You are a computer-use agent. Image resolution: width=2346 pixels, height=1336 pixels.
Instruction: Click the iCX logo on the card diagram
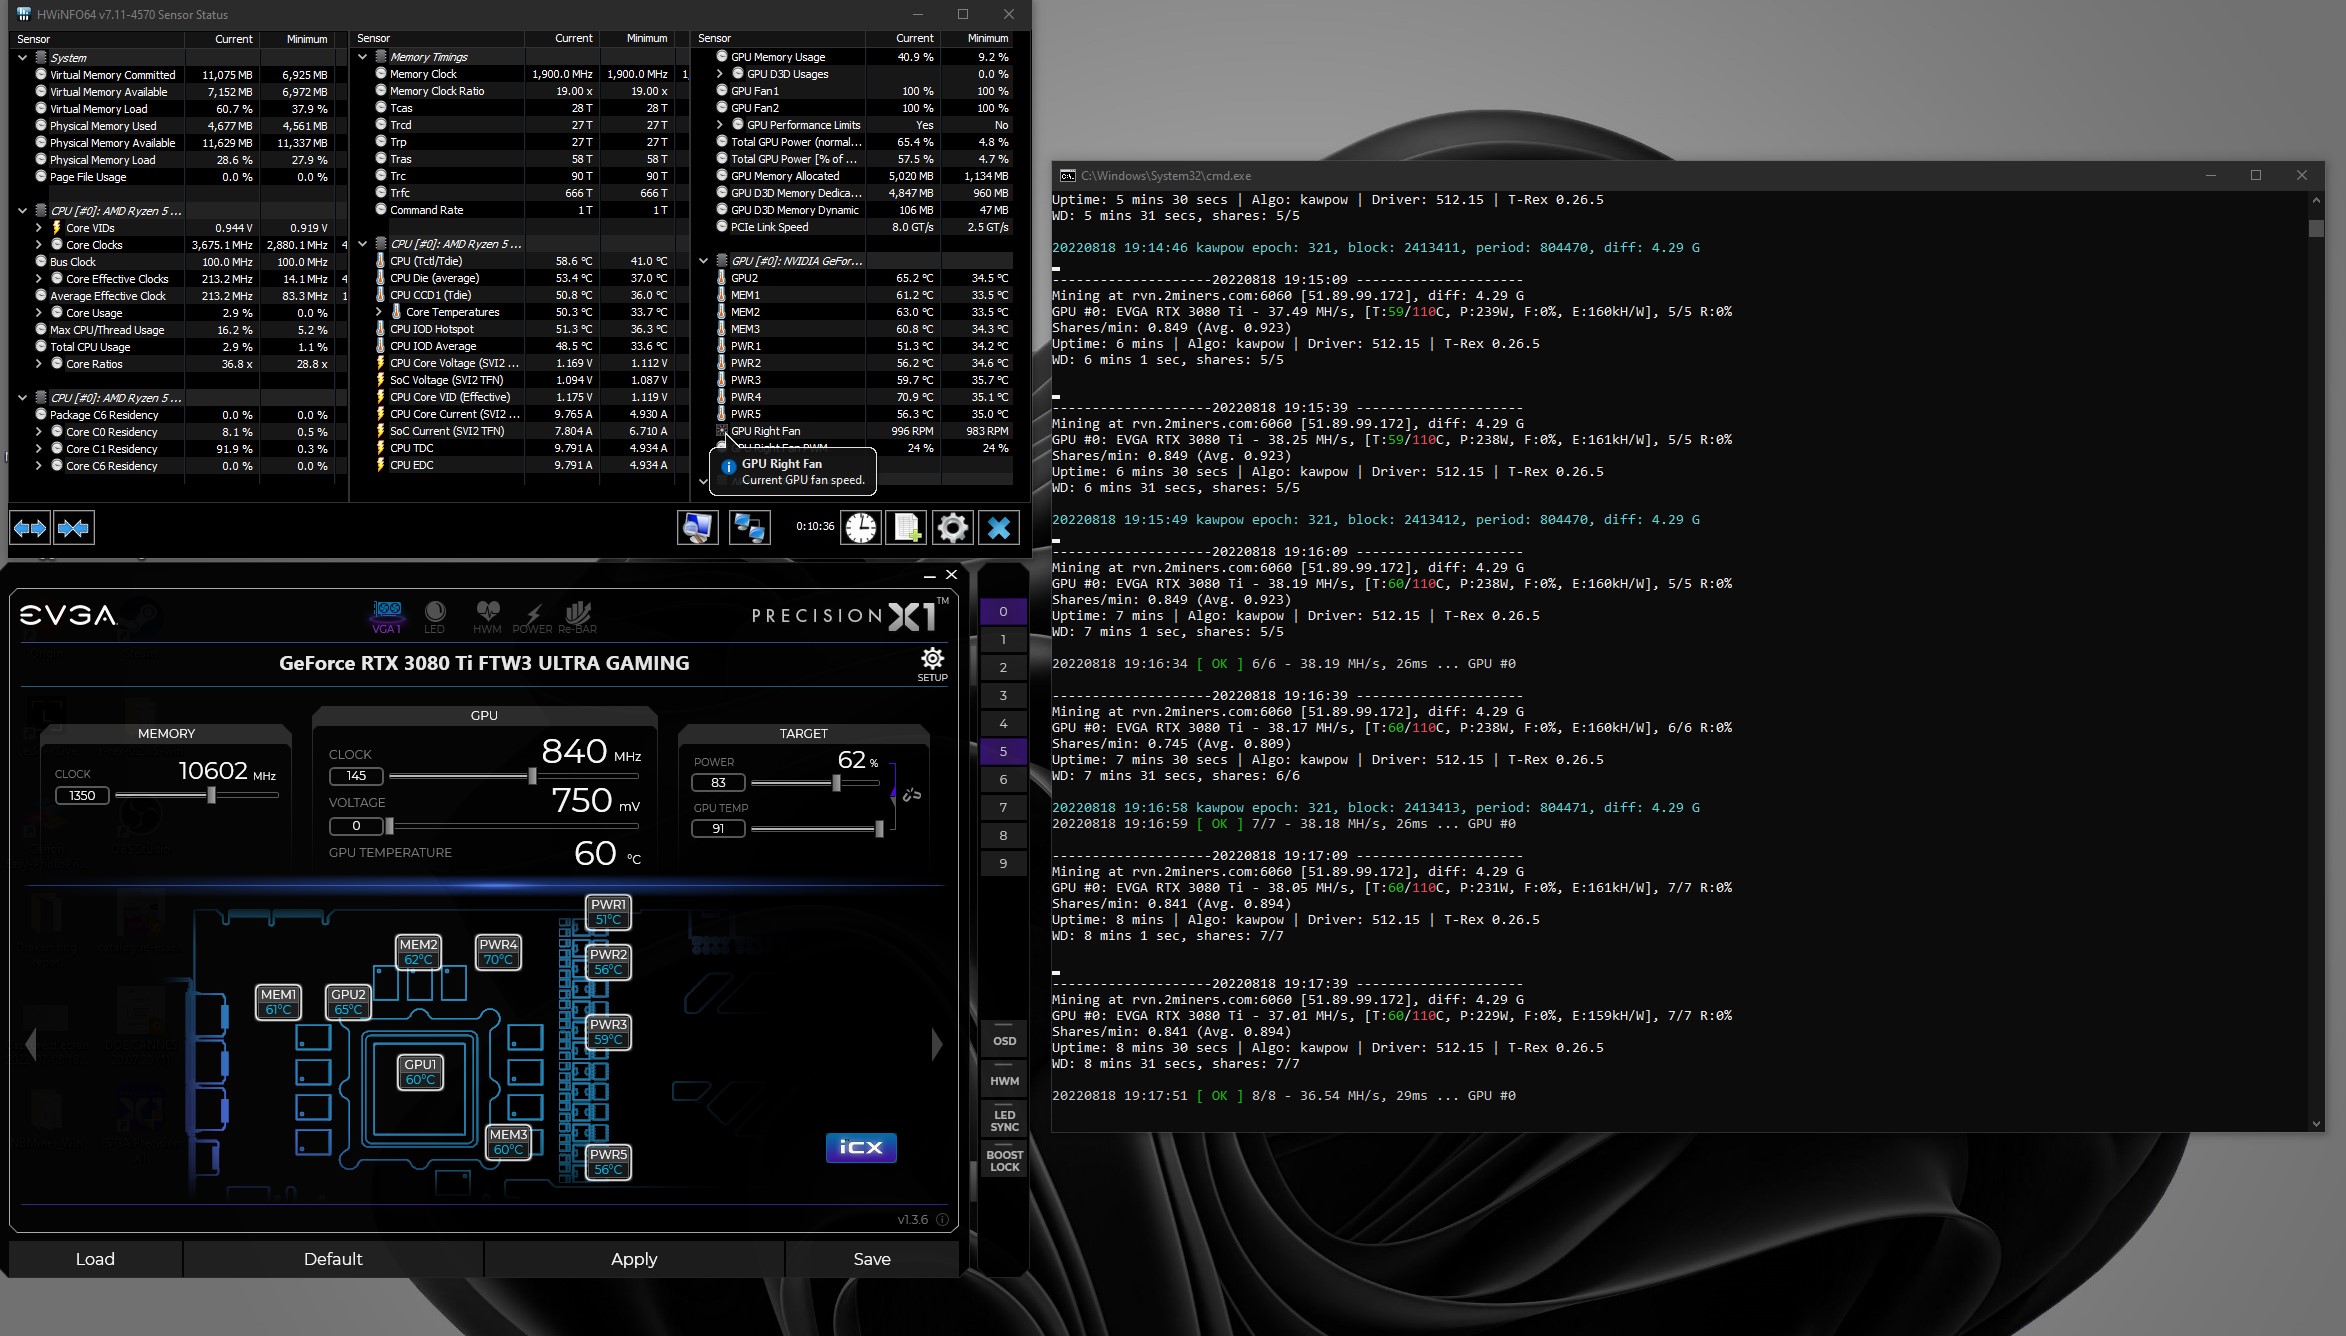tap(860, 1147)
